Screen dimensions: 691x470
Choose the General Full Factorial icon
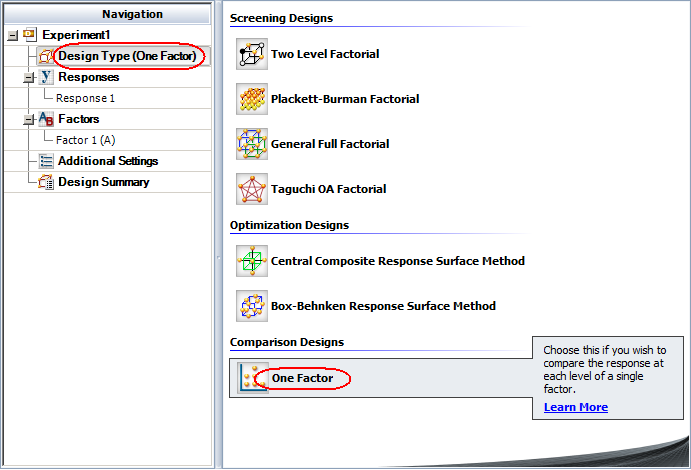point(252,144)
